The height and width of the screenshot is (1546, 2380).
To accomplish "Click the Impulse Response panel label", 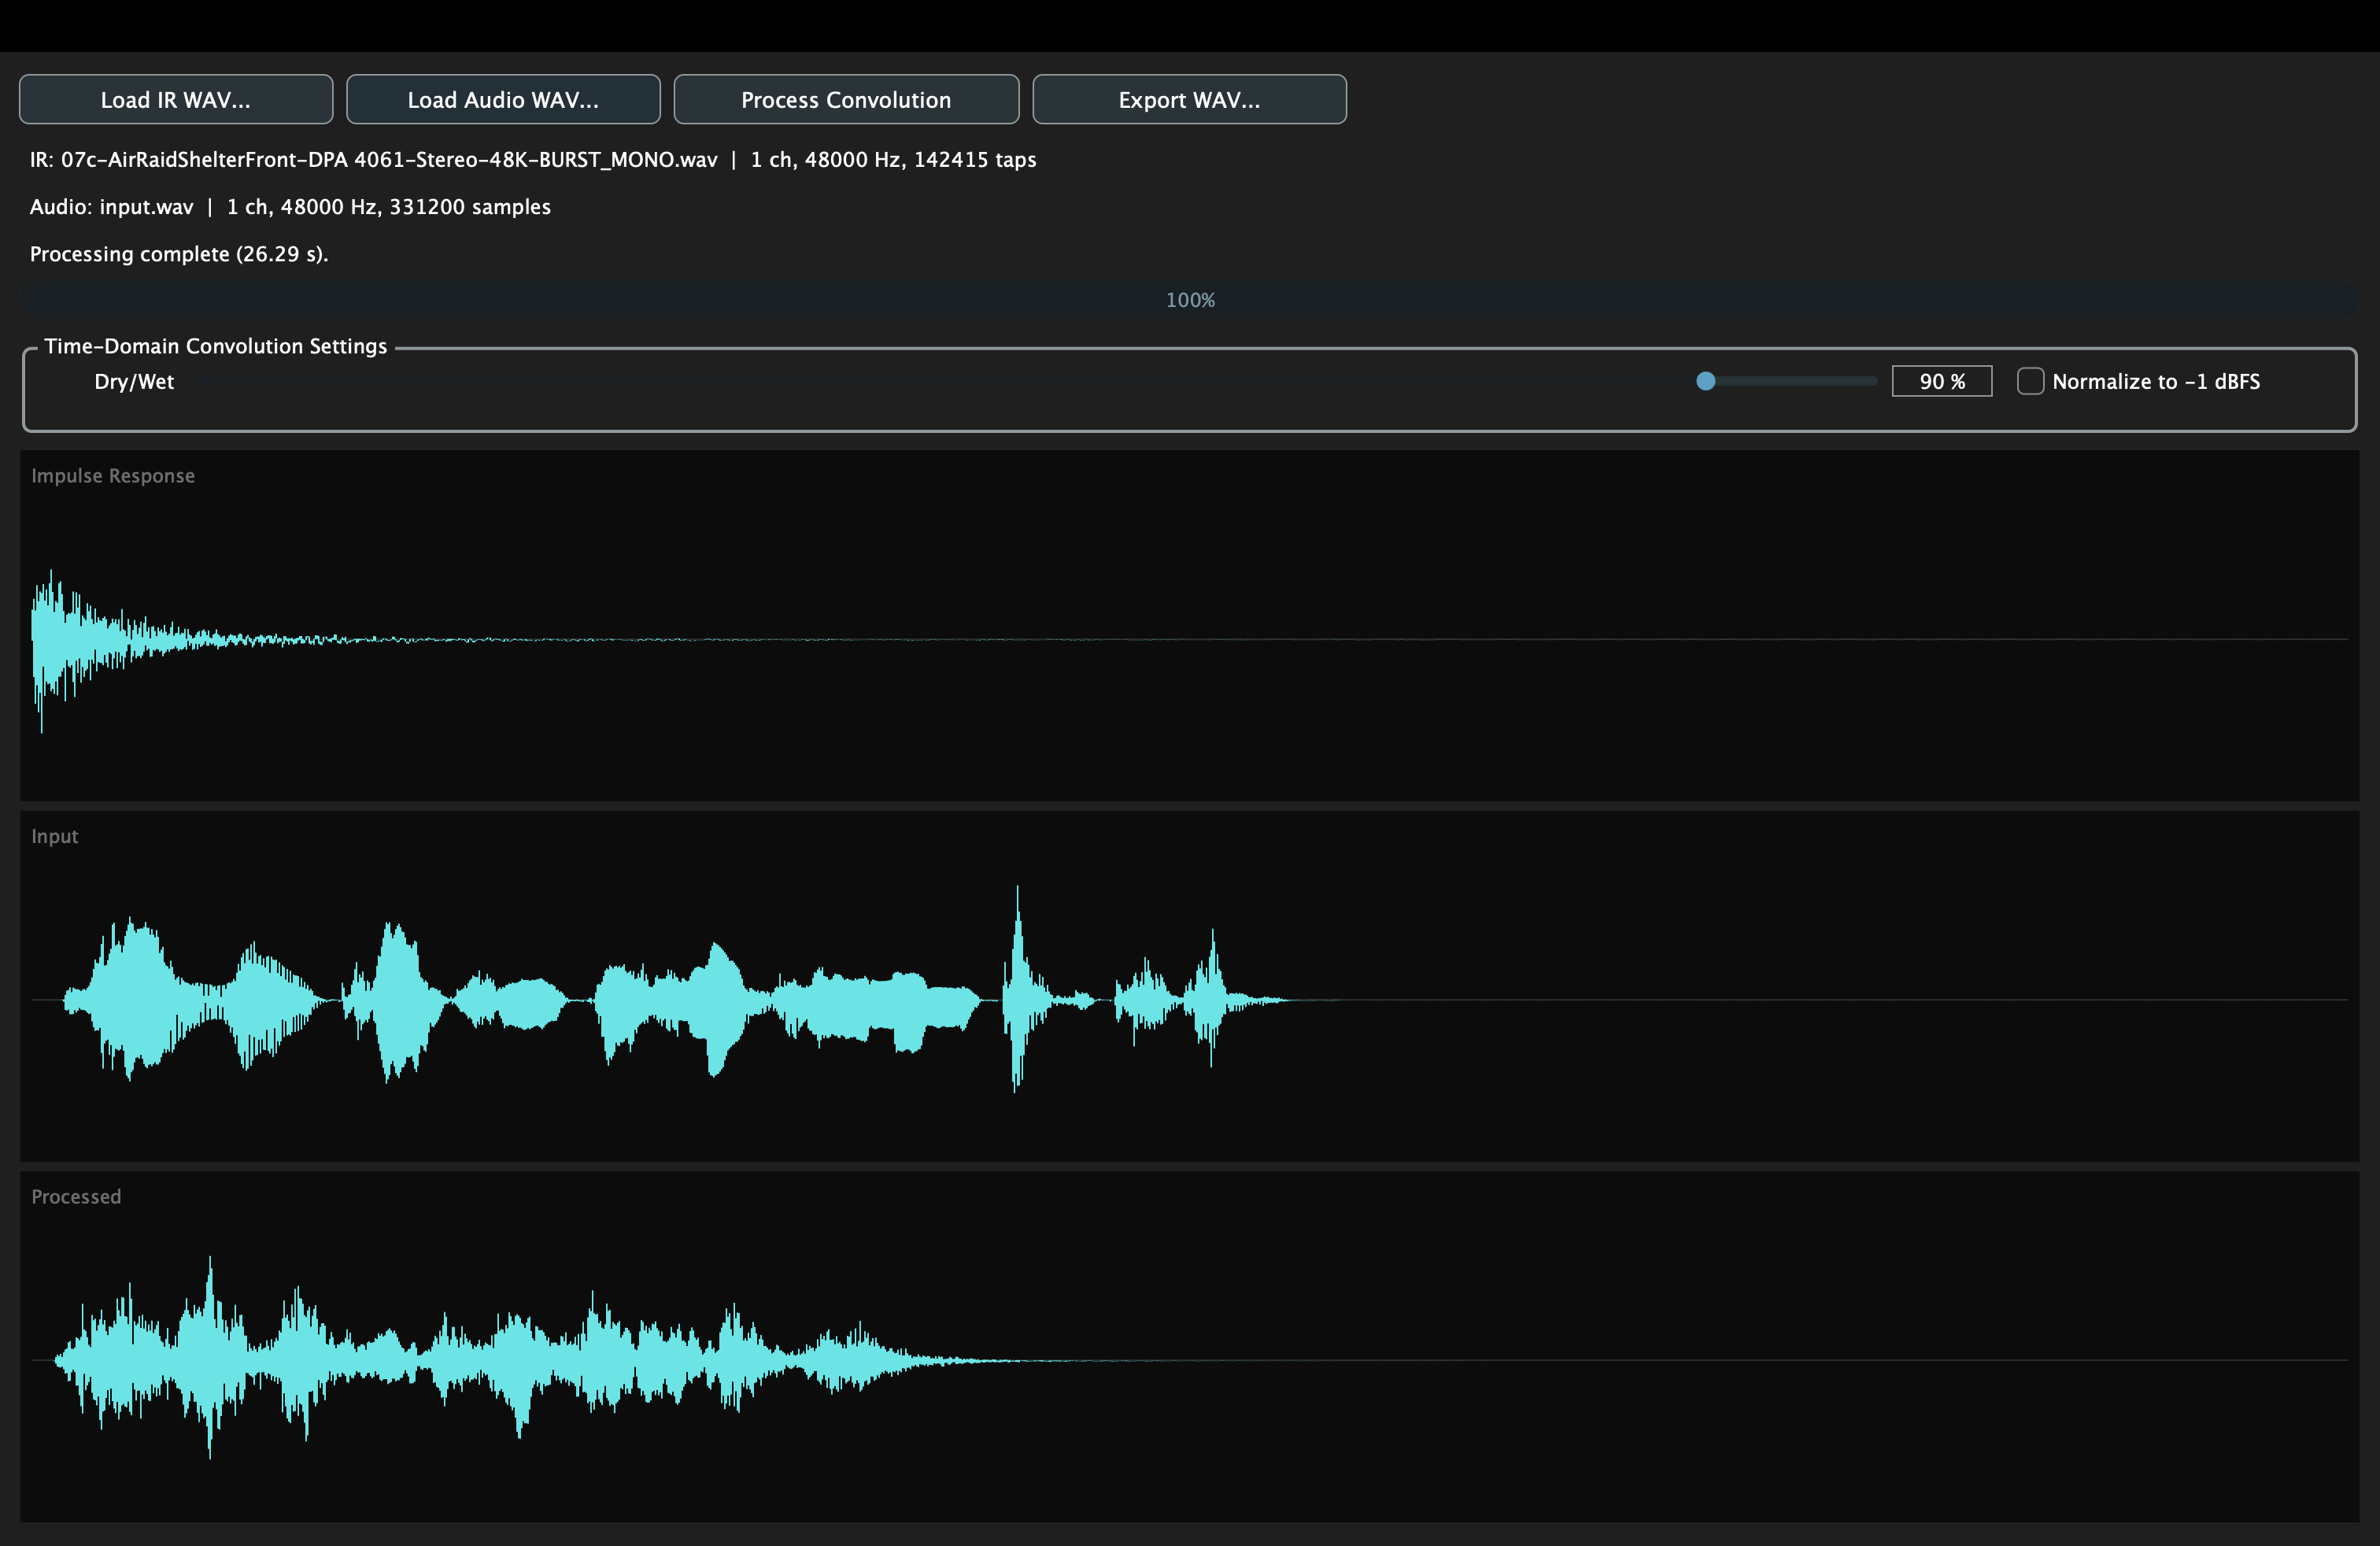I will 113,475.
